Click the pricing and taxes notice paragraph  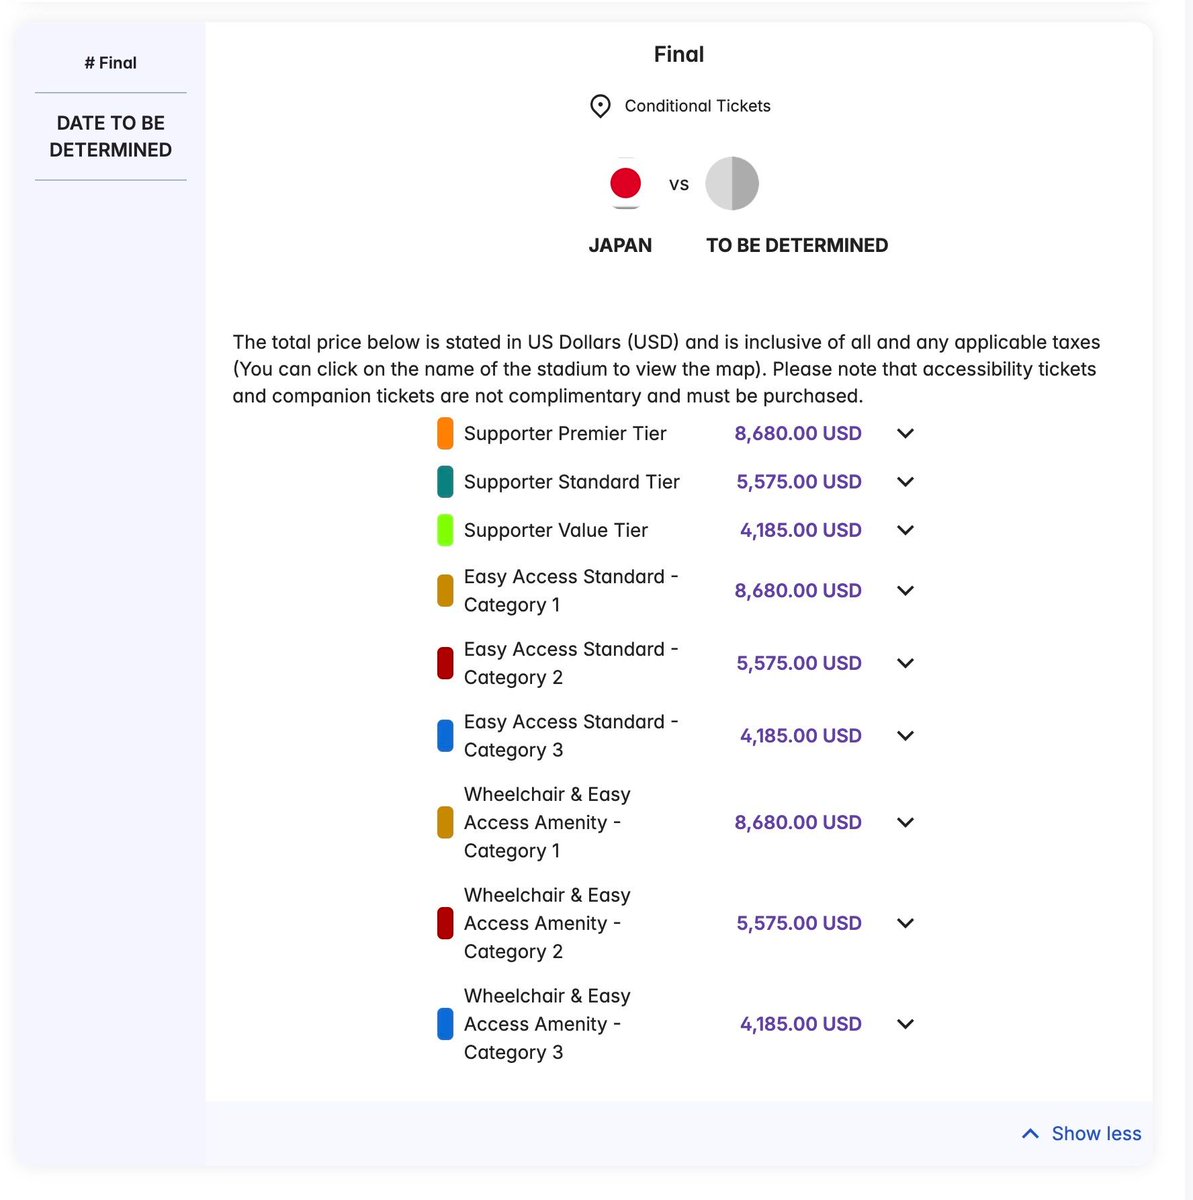666,369
